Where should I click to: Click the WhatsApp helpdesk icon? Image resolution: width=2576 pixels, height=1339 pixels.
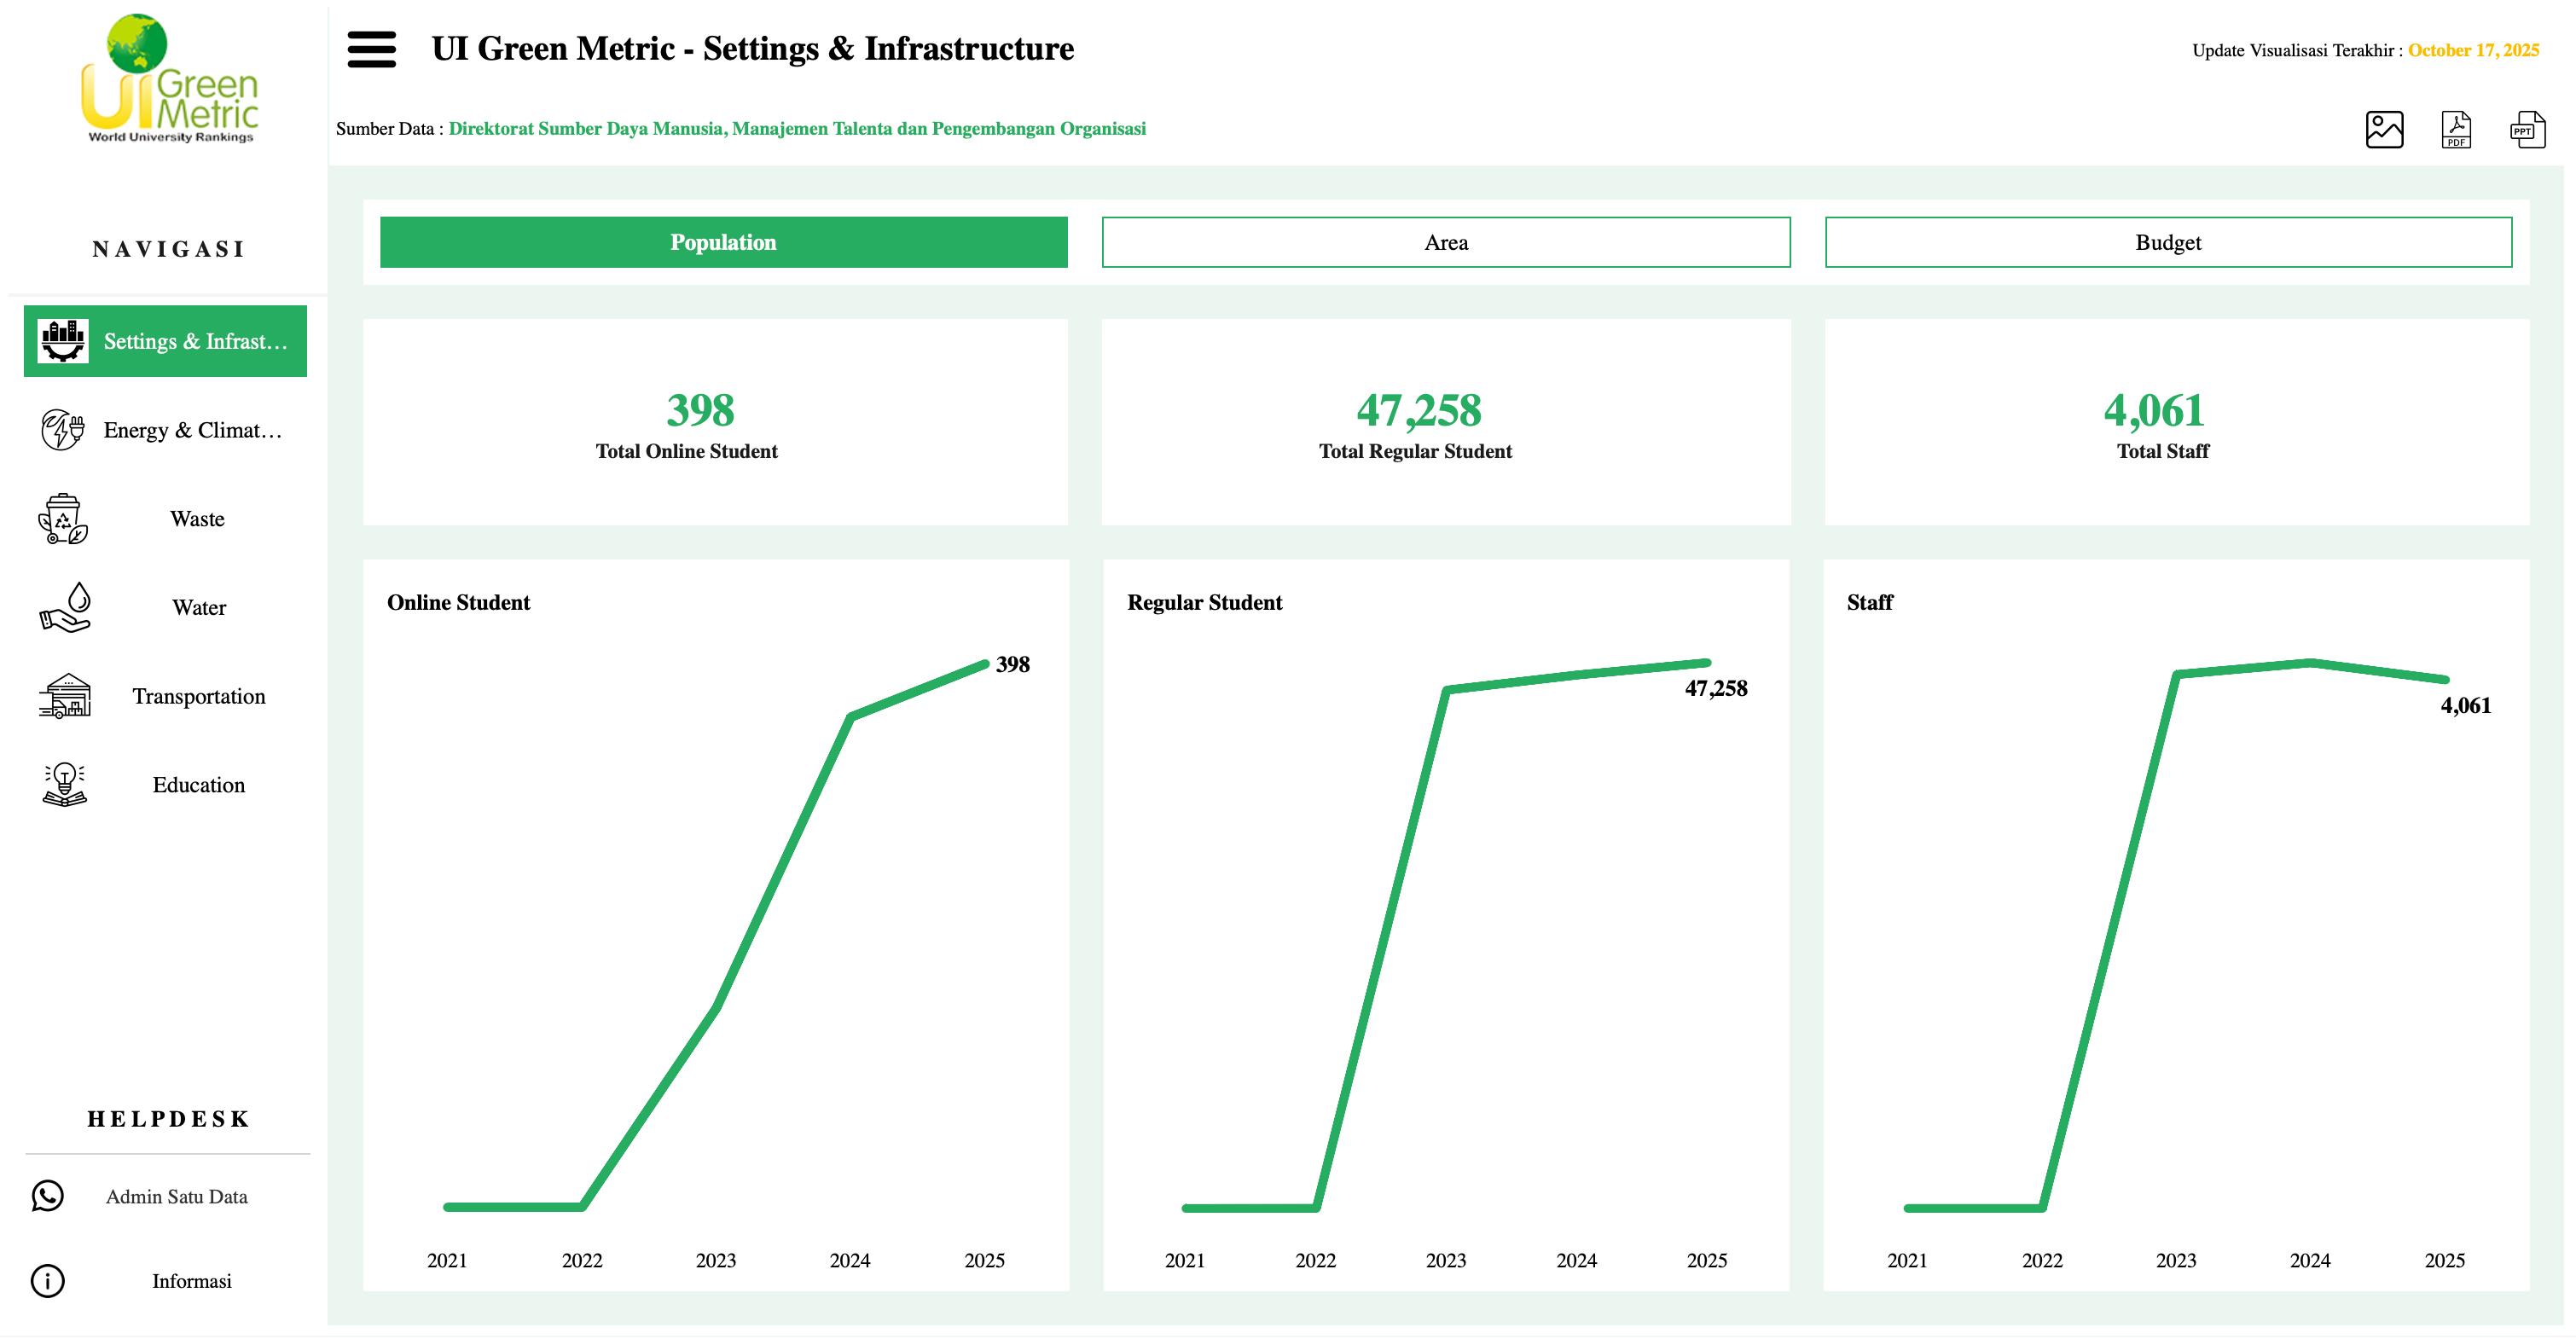click(48, 1196)
